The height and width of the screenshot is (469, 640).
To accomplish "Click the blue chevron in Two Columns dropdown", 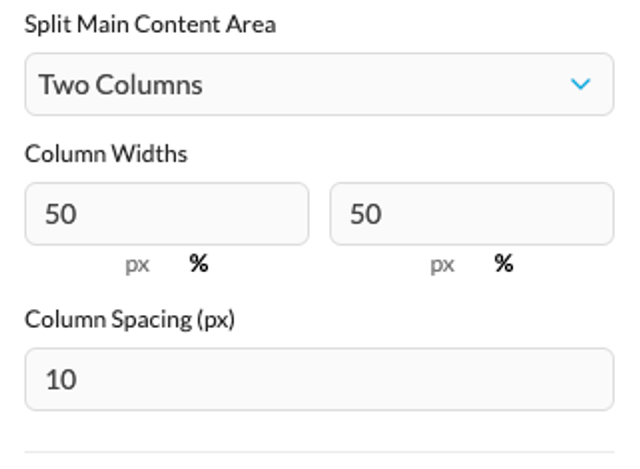I will coord(580,84).
